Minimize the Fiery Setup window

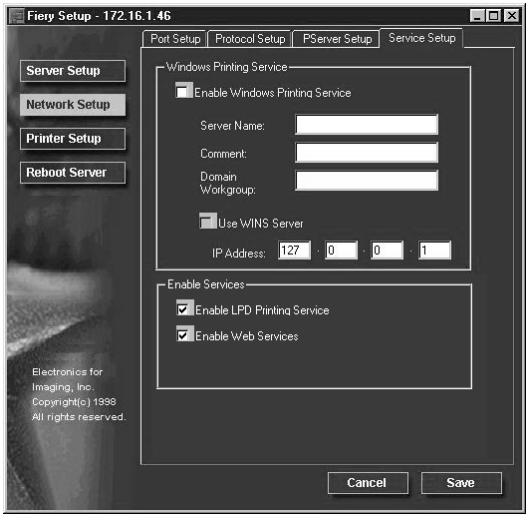477,16
